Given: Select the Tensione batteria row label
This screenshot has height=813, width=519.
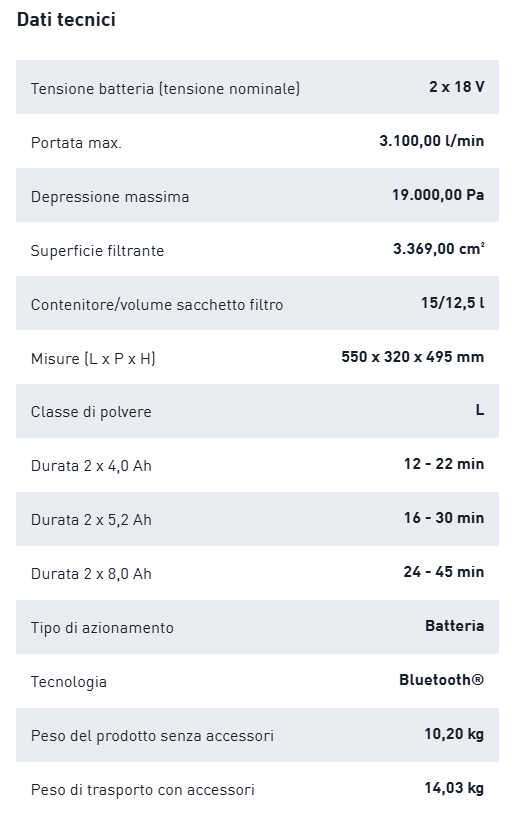Looking at the screenshot, I should coord(165,89).
